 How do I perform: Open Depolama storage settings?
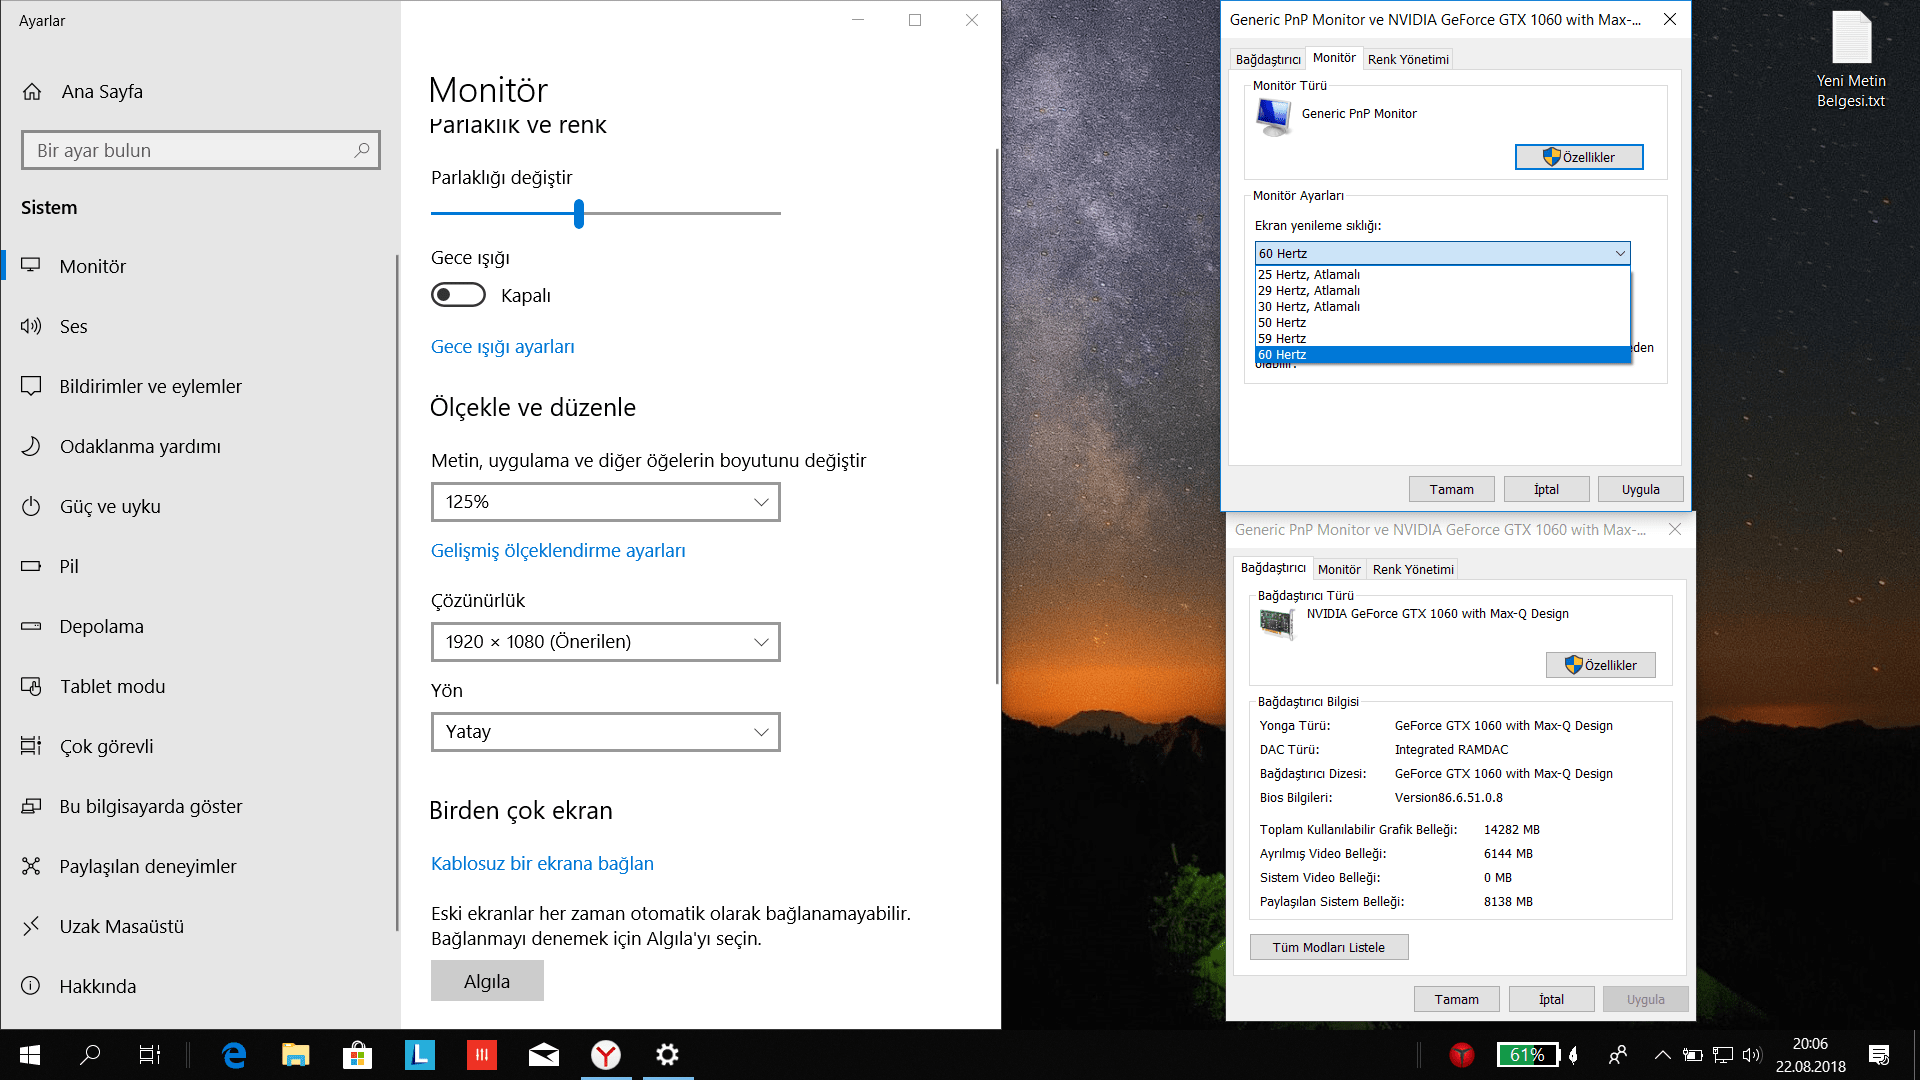[x=101, y=626]
